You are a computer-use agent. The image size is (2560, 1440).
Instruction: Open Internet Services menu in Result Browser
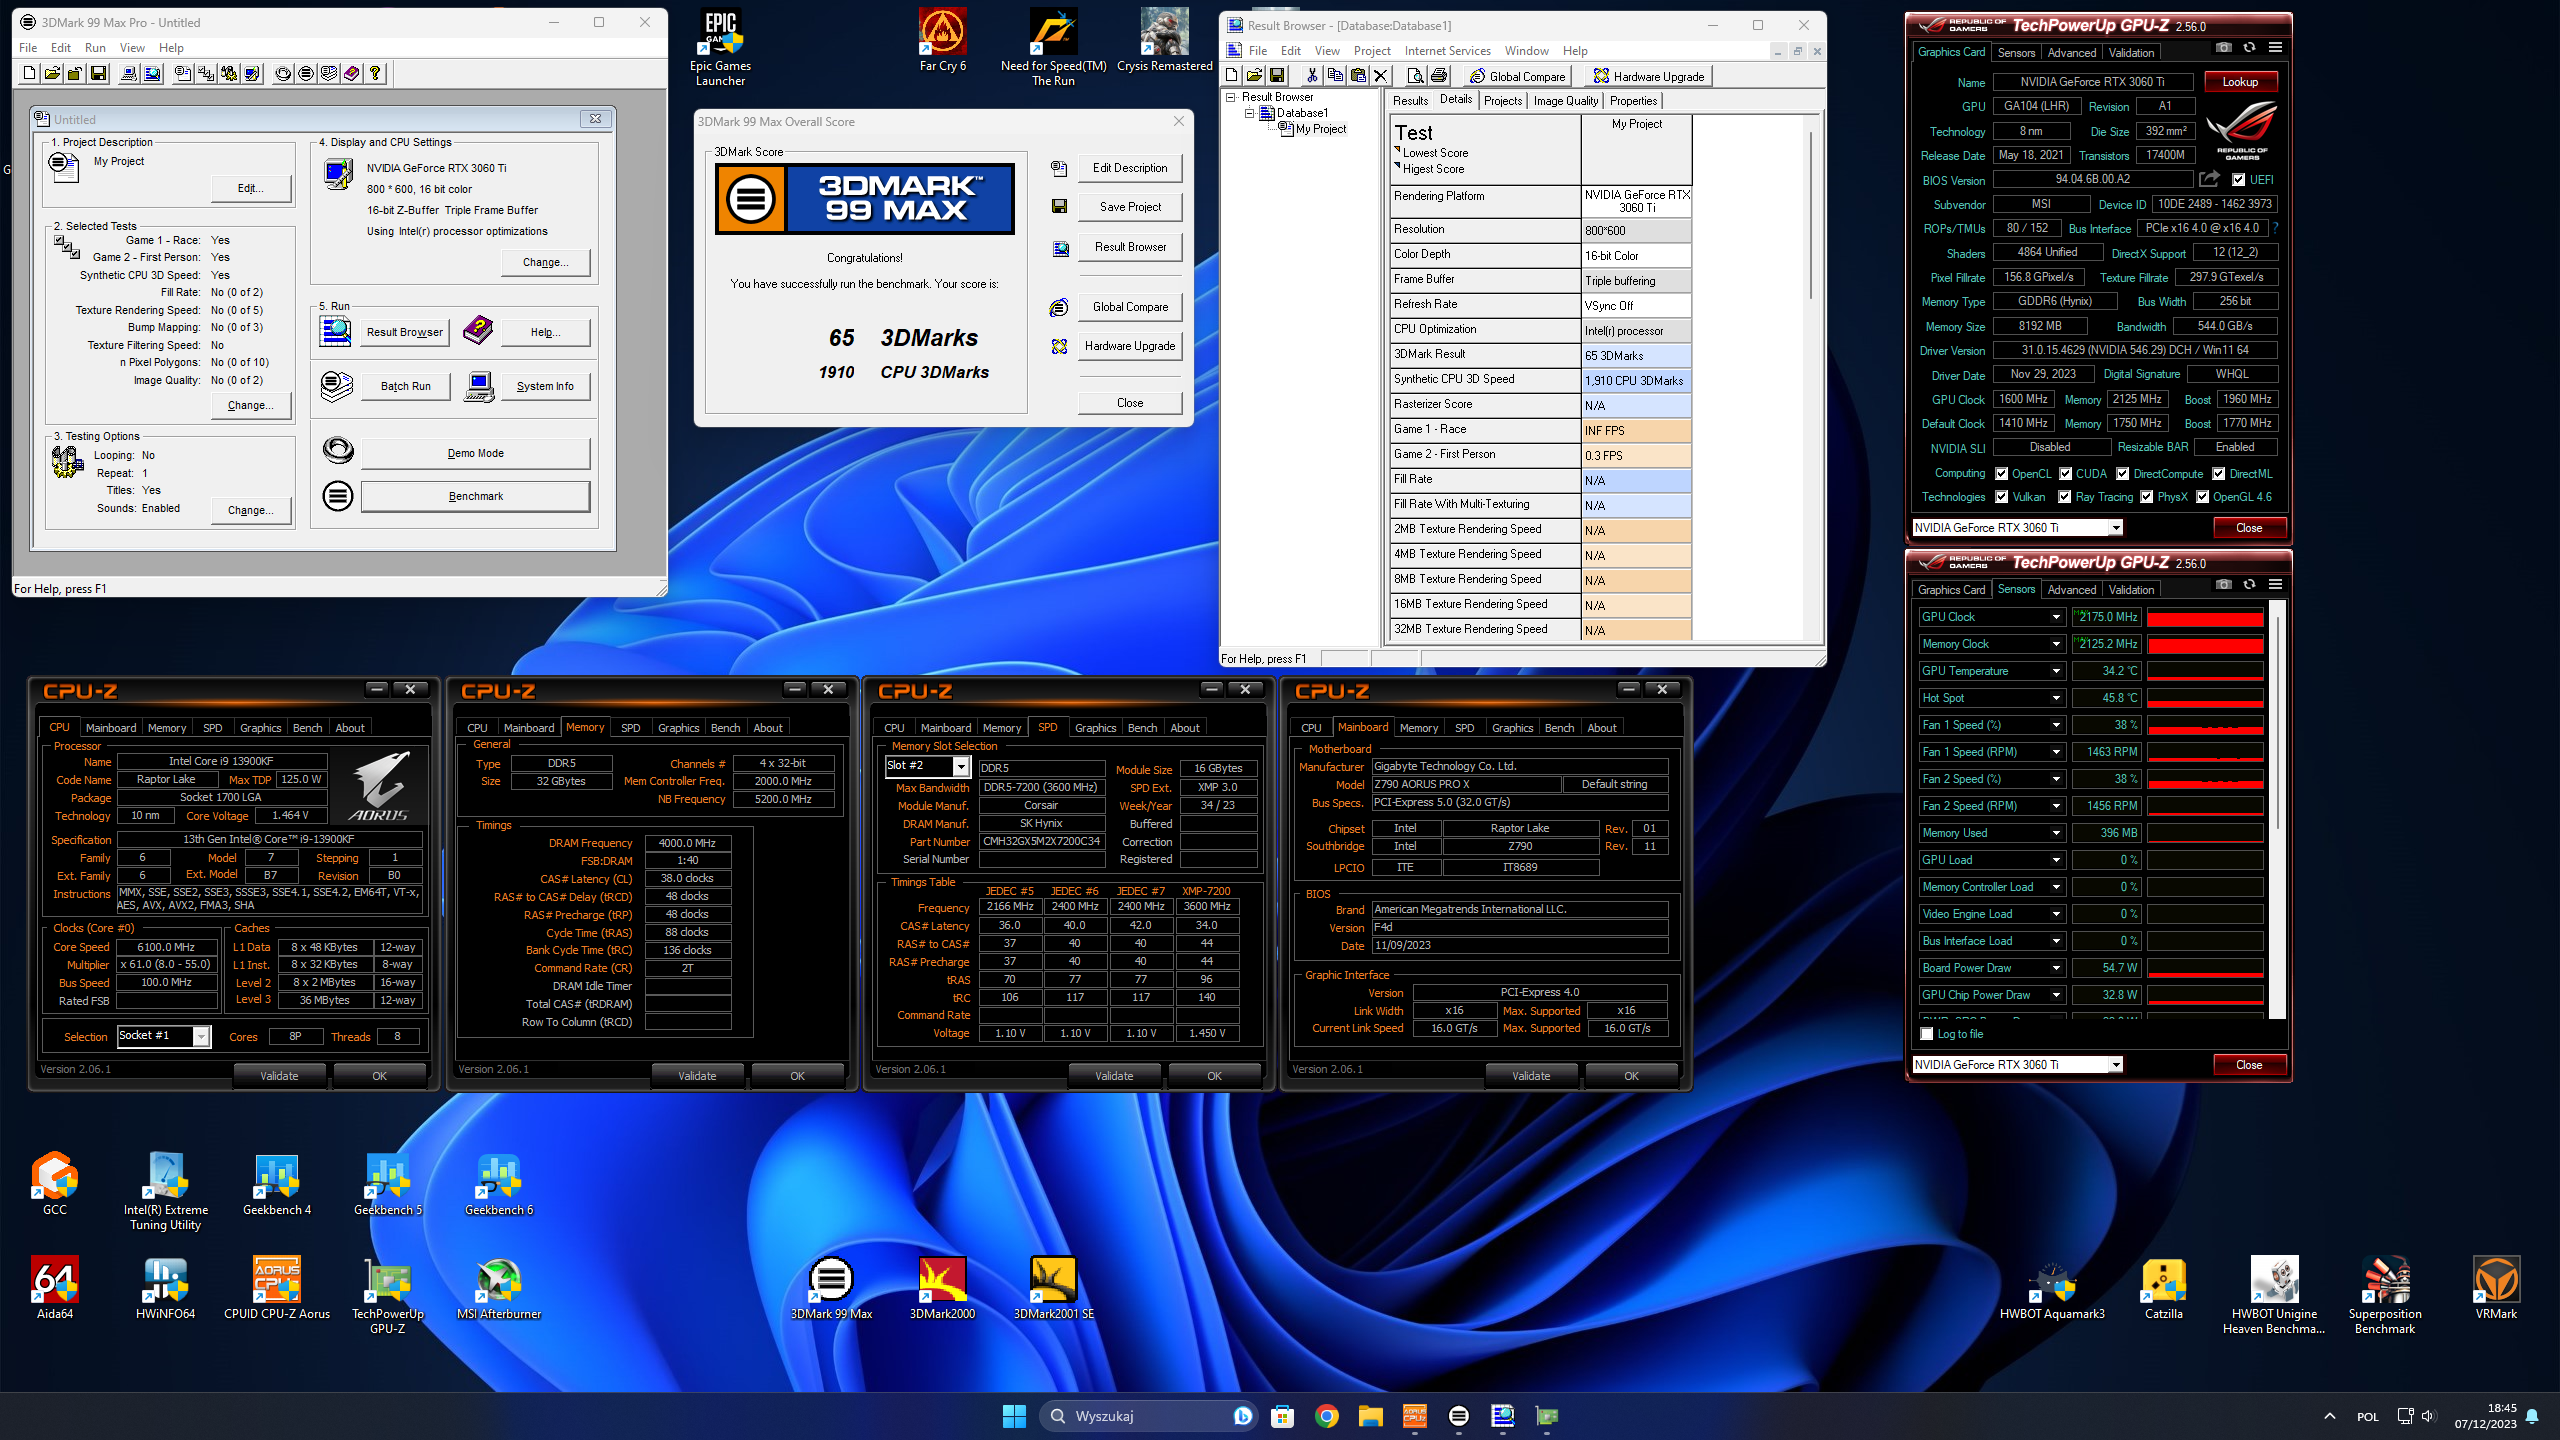(x=1446, y=51)
